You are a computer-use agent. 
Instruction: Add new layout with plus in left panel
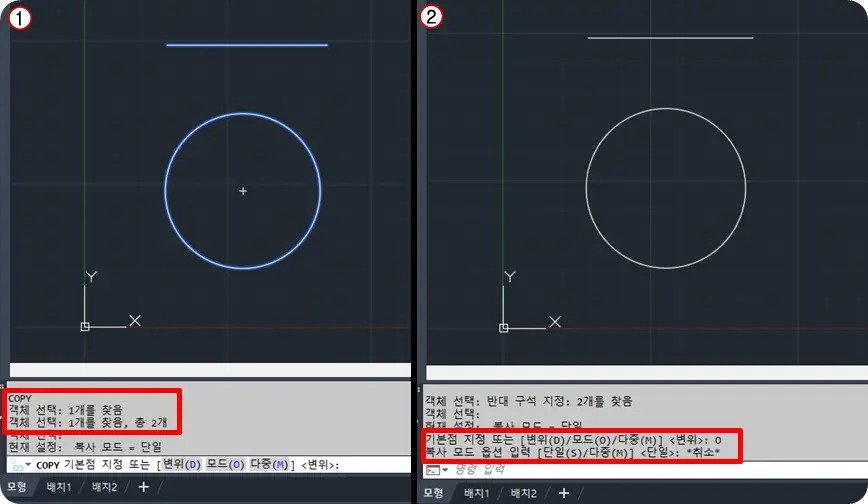(143, 487)
